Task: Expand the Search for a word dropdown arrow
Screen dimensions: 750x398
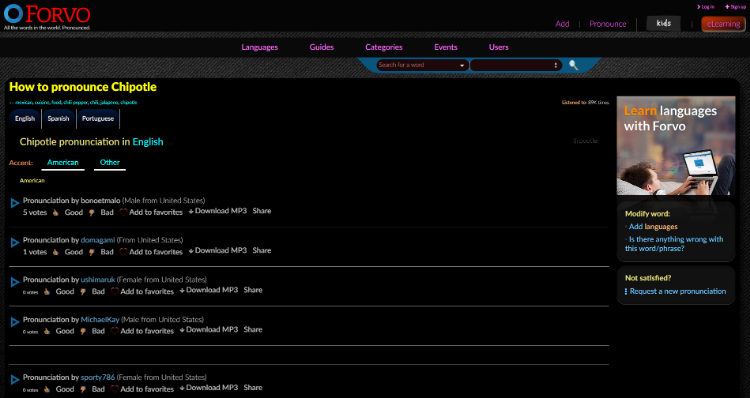Action: tap(462, 65)
